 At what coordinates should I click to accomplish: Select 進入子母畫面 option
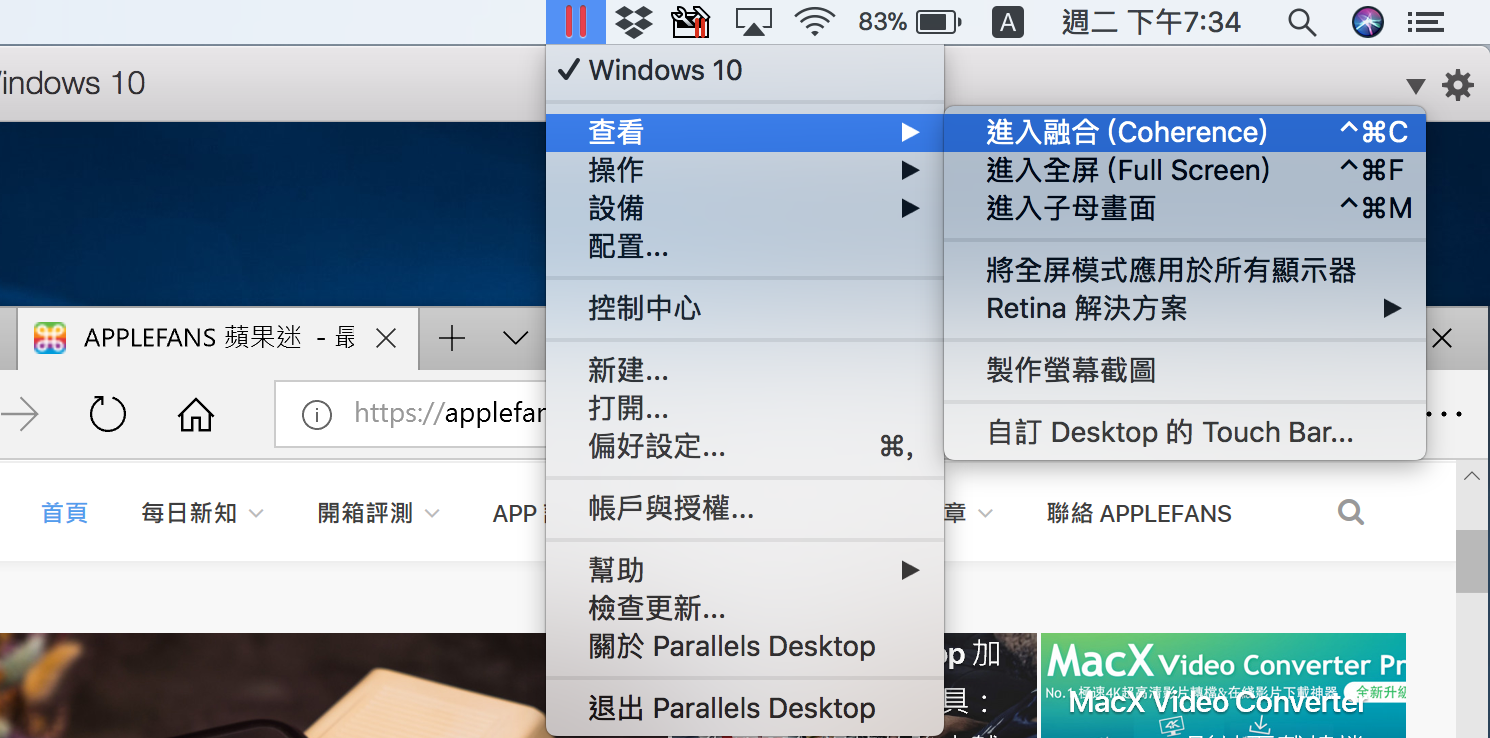pos(1185,208)
